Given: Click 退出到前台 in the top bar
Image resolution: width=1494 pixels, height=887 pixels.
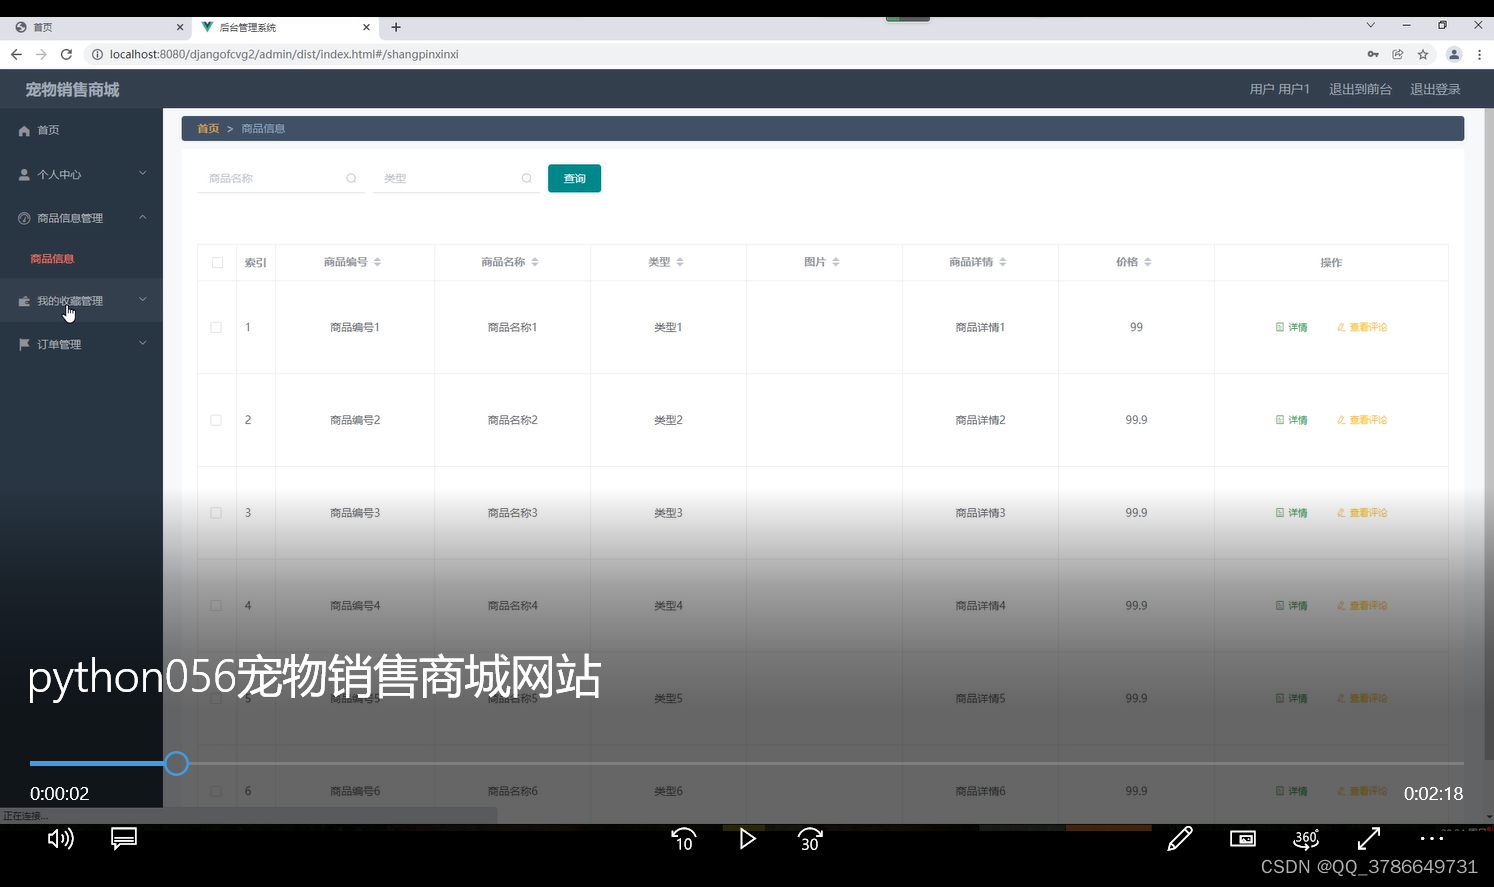Looking at the screenshot, I should click(1360, 89).
